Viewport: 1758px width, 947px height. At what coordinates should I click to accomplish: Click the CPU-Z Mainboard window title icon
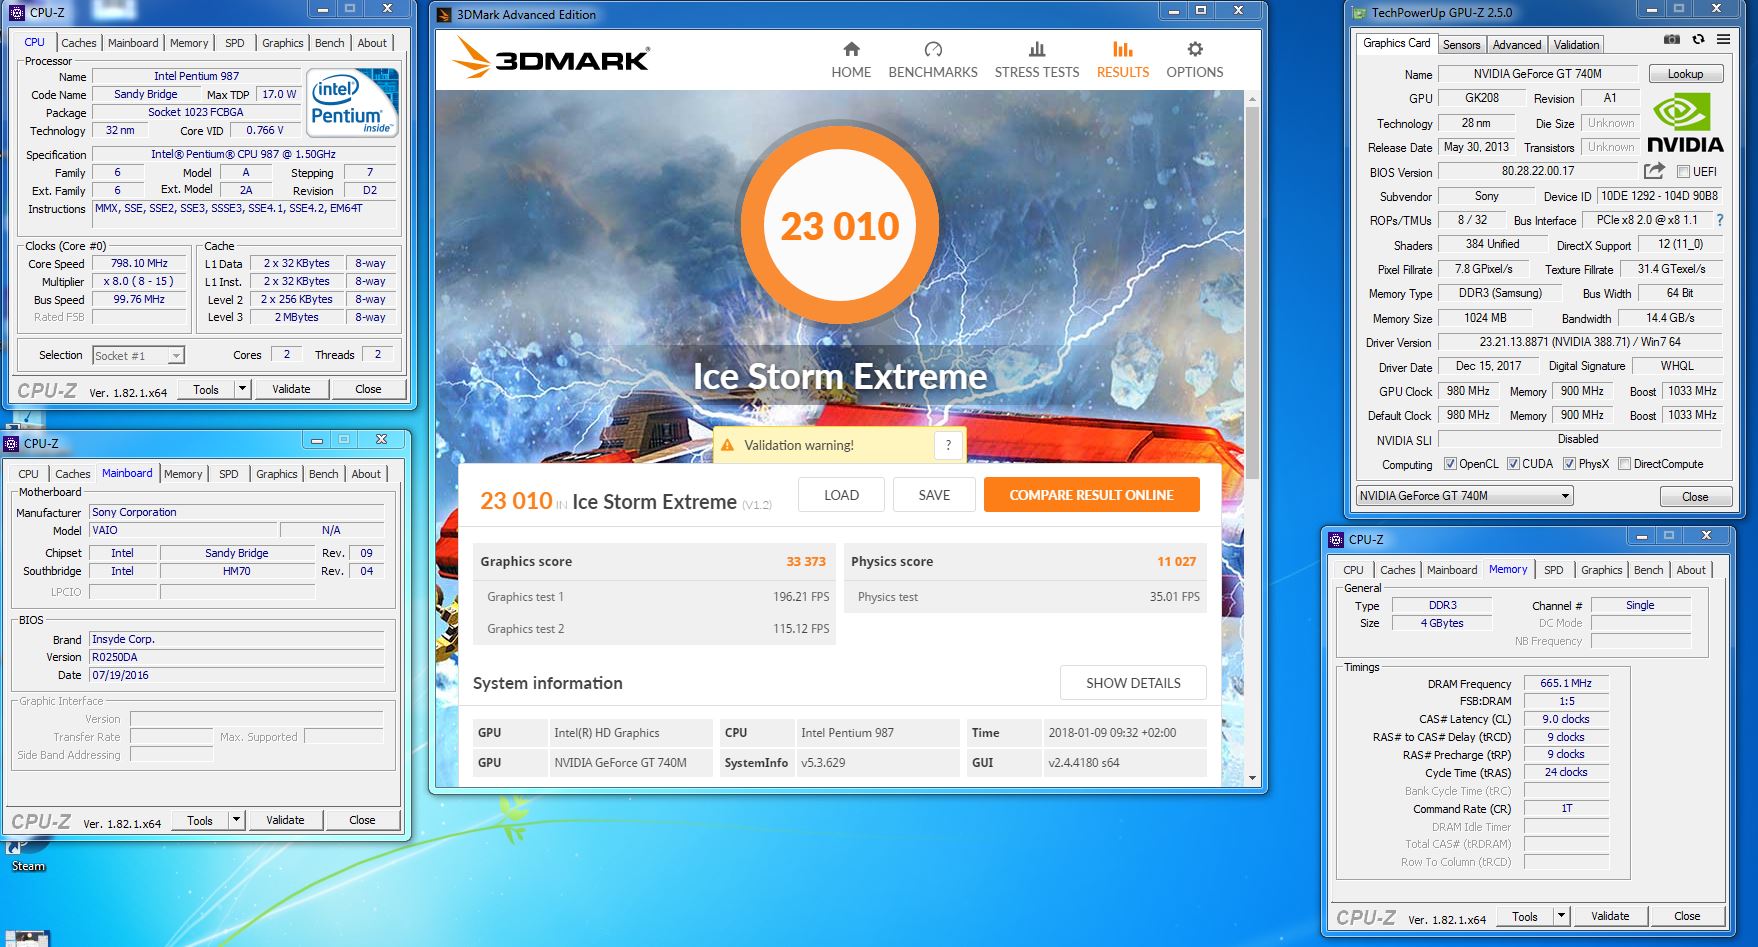coord(12,443)
